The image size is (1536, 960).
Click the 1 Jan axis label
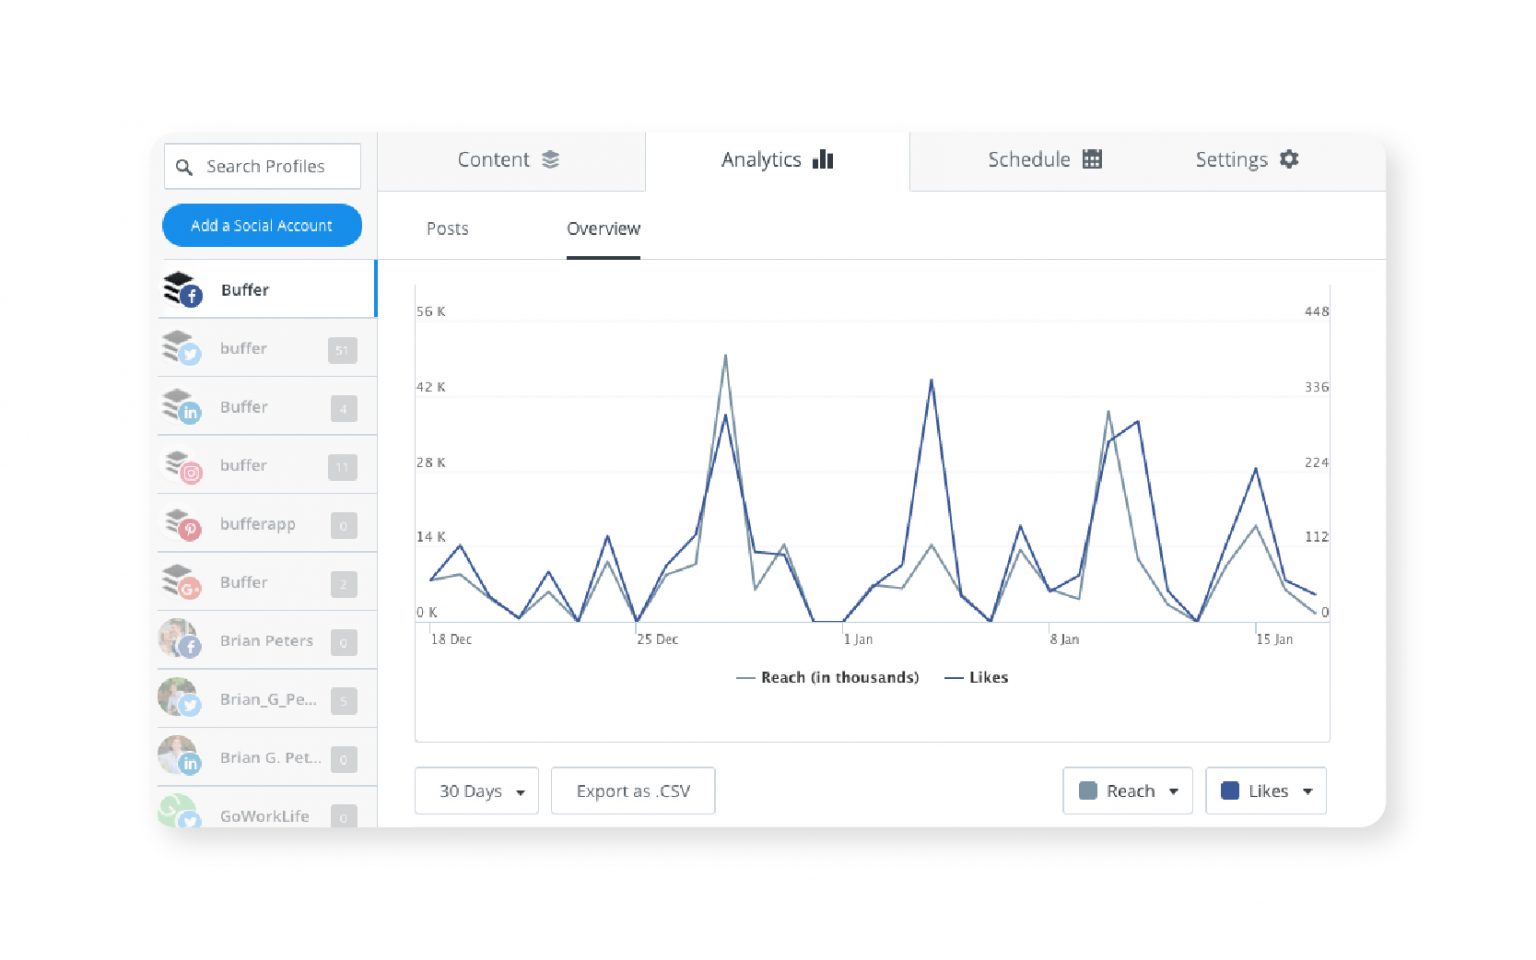click(858, 639)
